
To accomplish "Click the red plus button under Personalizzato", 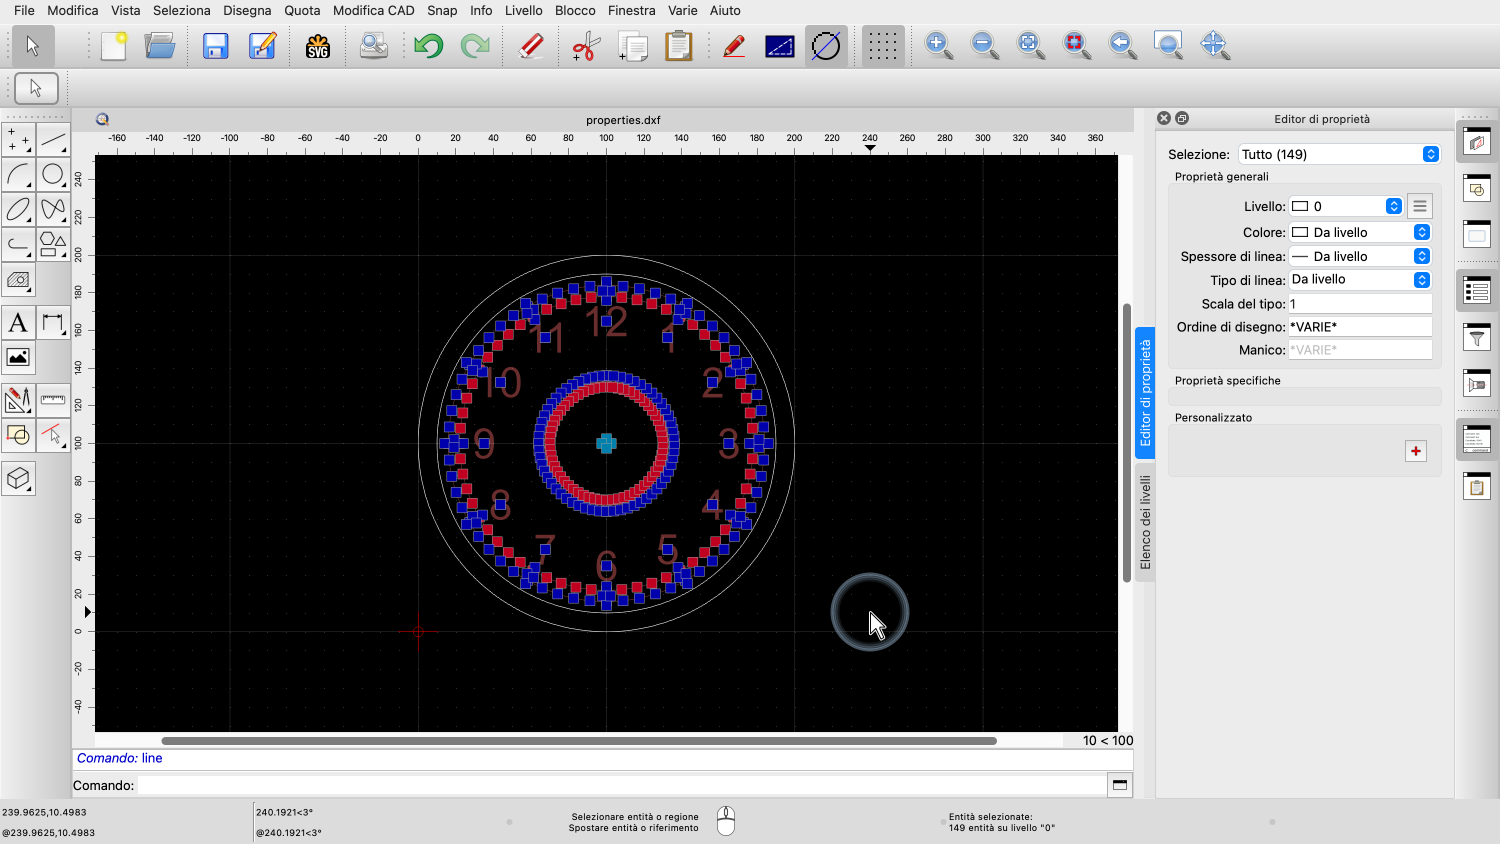I will point(1416,451).
